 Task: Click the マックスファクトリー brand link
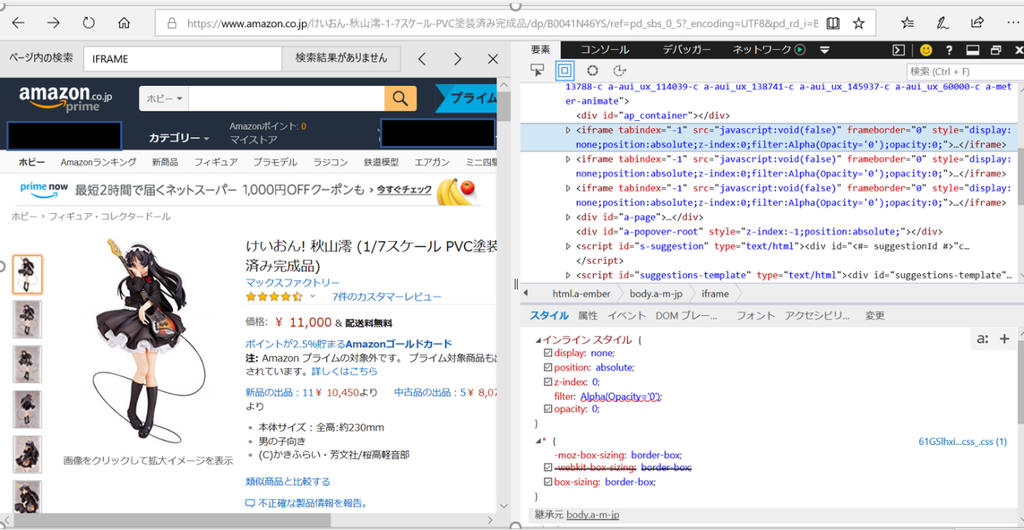click(x=293, y=283)
